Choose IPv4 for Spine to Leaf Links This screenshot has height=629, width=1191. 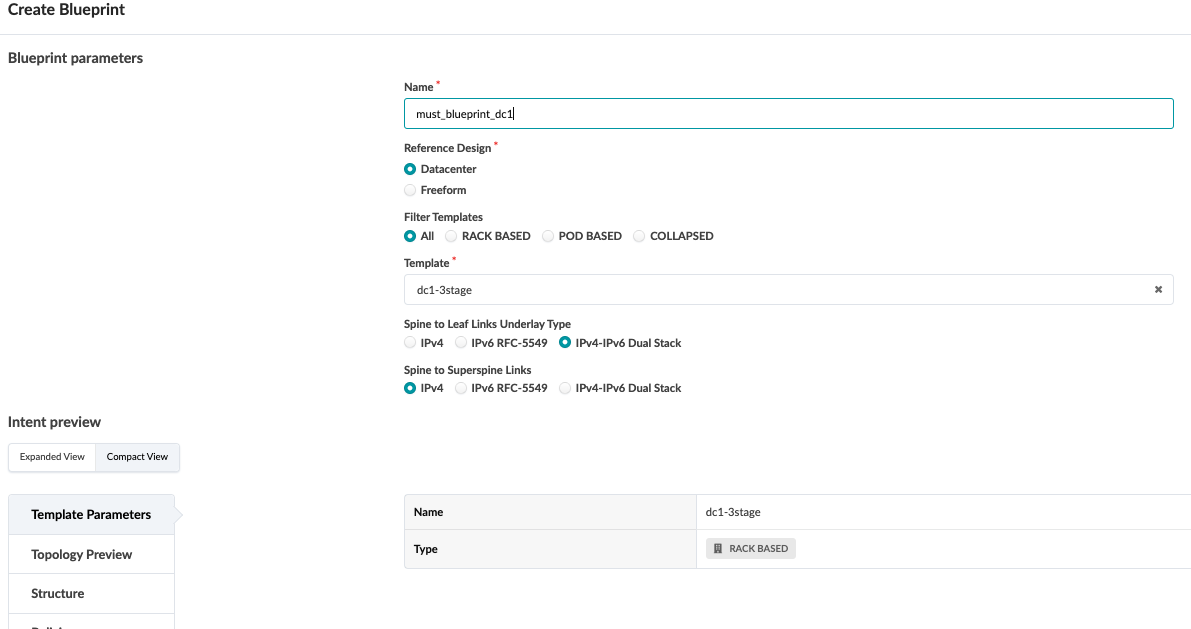point(410,343)
